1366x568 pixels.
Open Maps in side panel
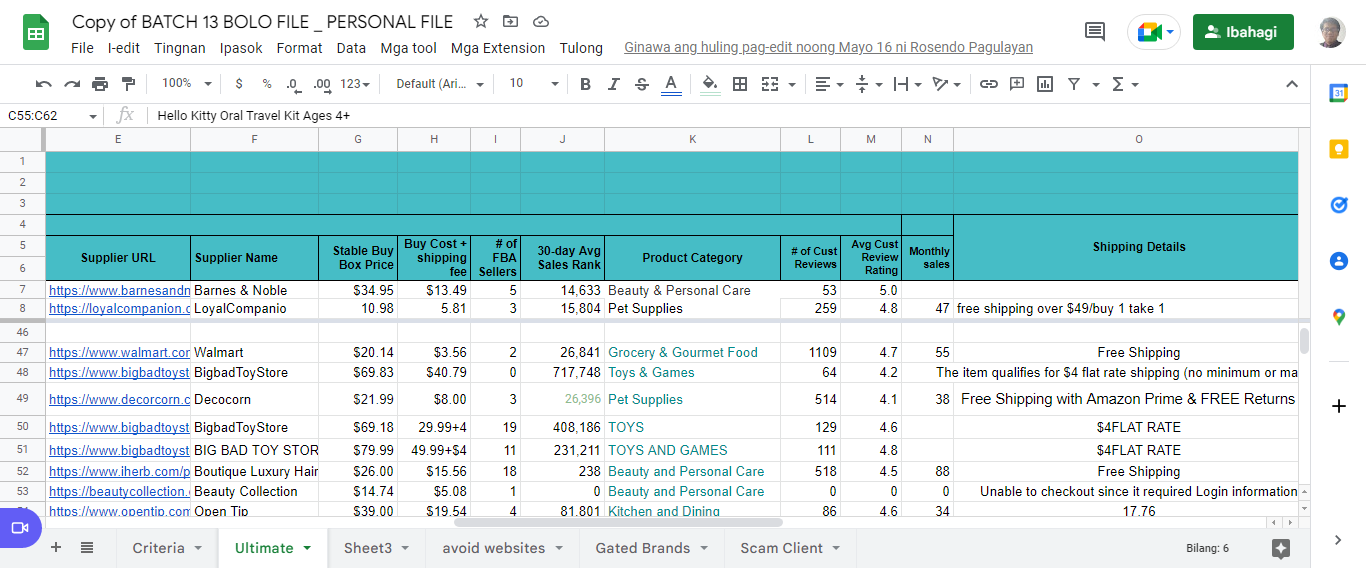point(1339,317)
